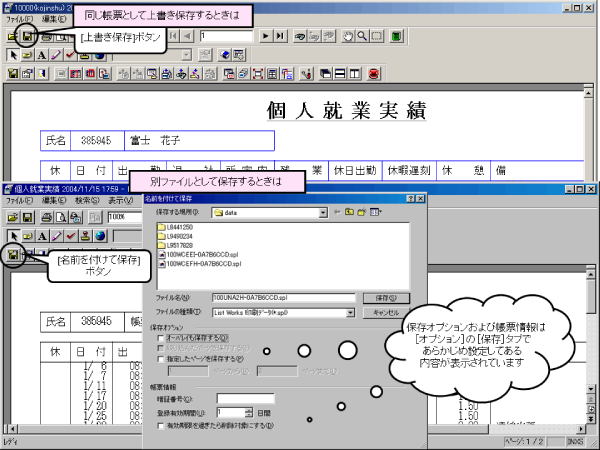Create new folder in save dialog
Image resolution: width=600 pixels, height=450 pixels.
click(362, 212)
